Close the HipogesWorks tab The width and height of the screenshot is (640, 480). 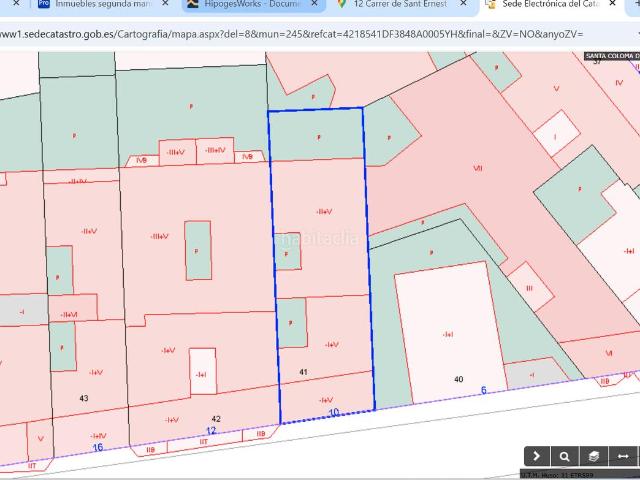pyautogui.click(x=315, y=5)
